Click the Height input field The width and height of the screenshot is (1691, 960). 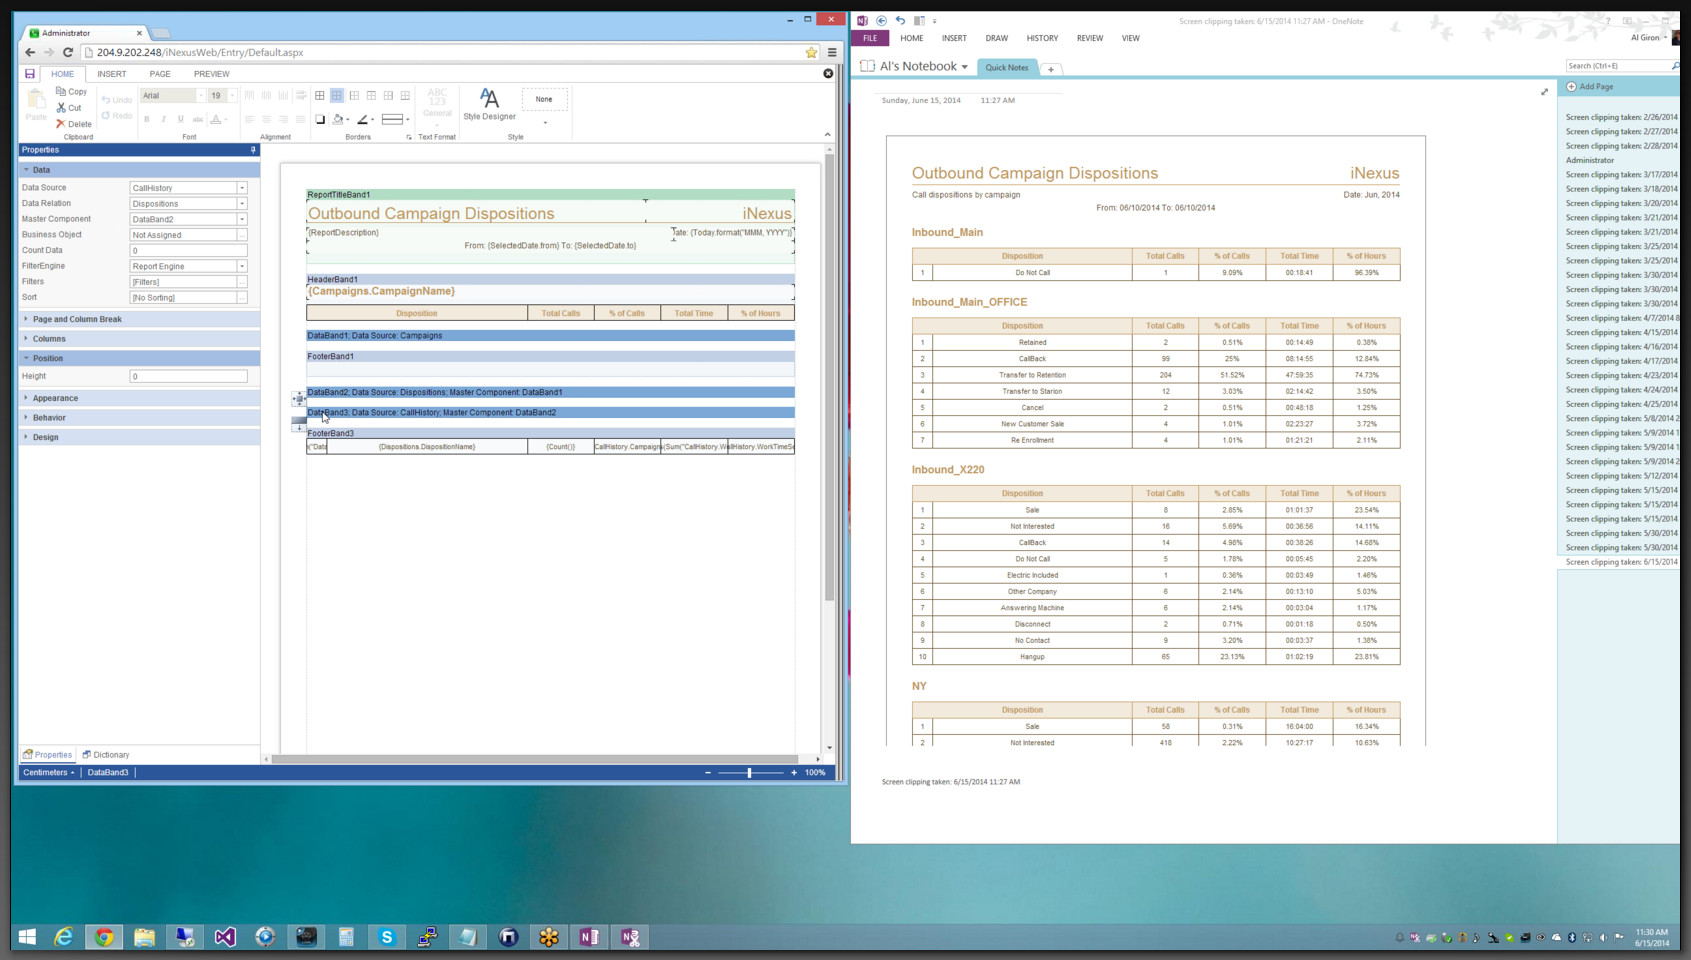click(x=188, y=376)
